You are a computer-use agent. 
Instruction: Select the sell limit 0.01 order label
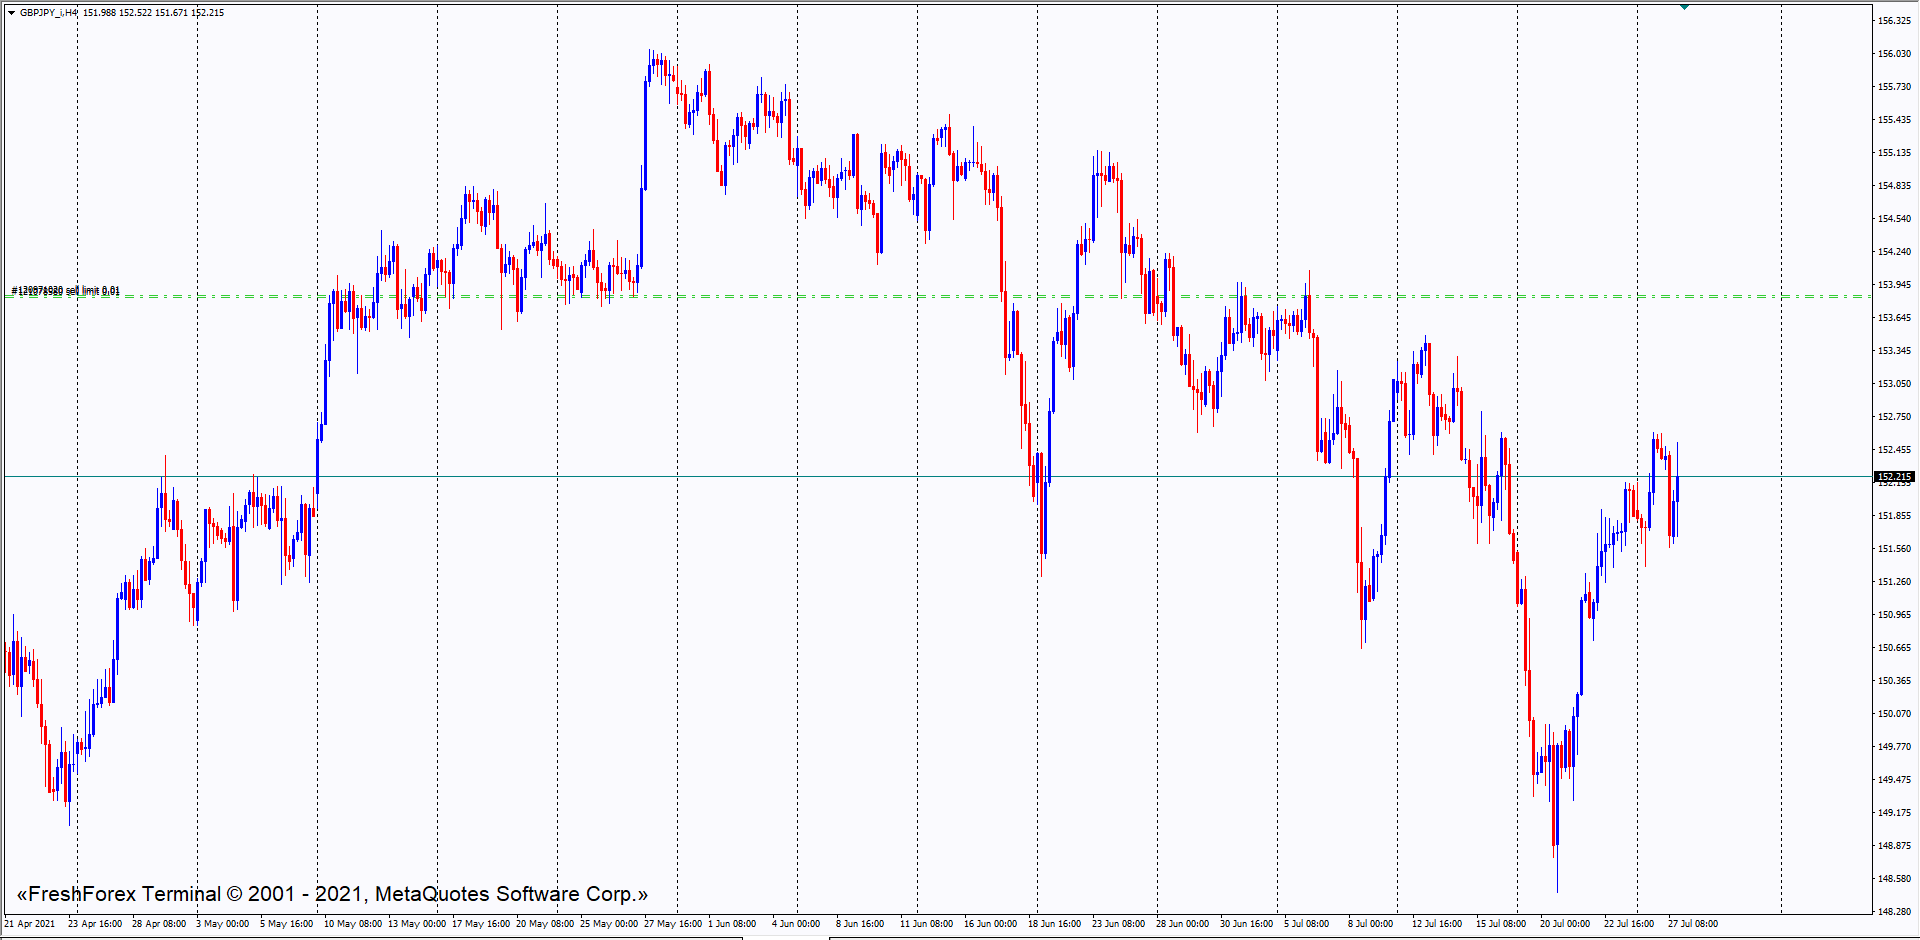pos(66,291)
